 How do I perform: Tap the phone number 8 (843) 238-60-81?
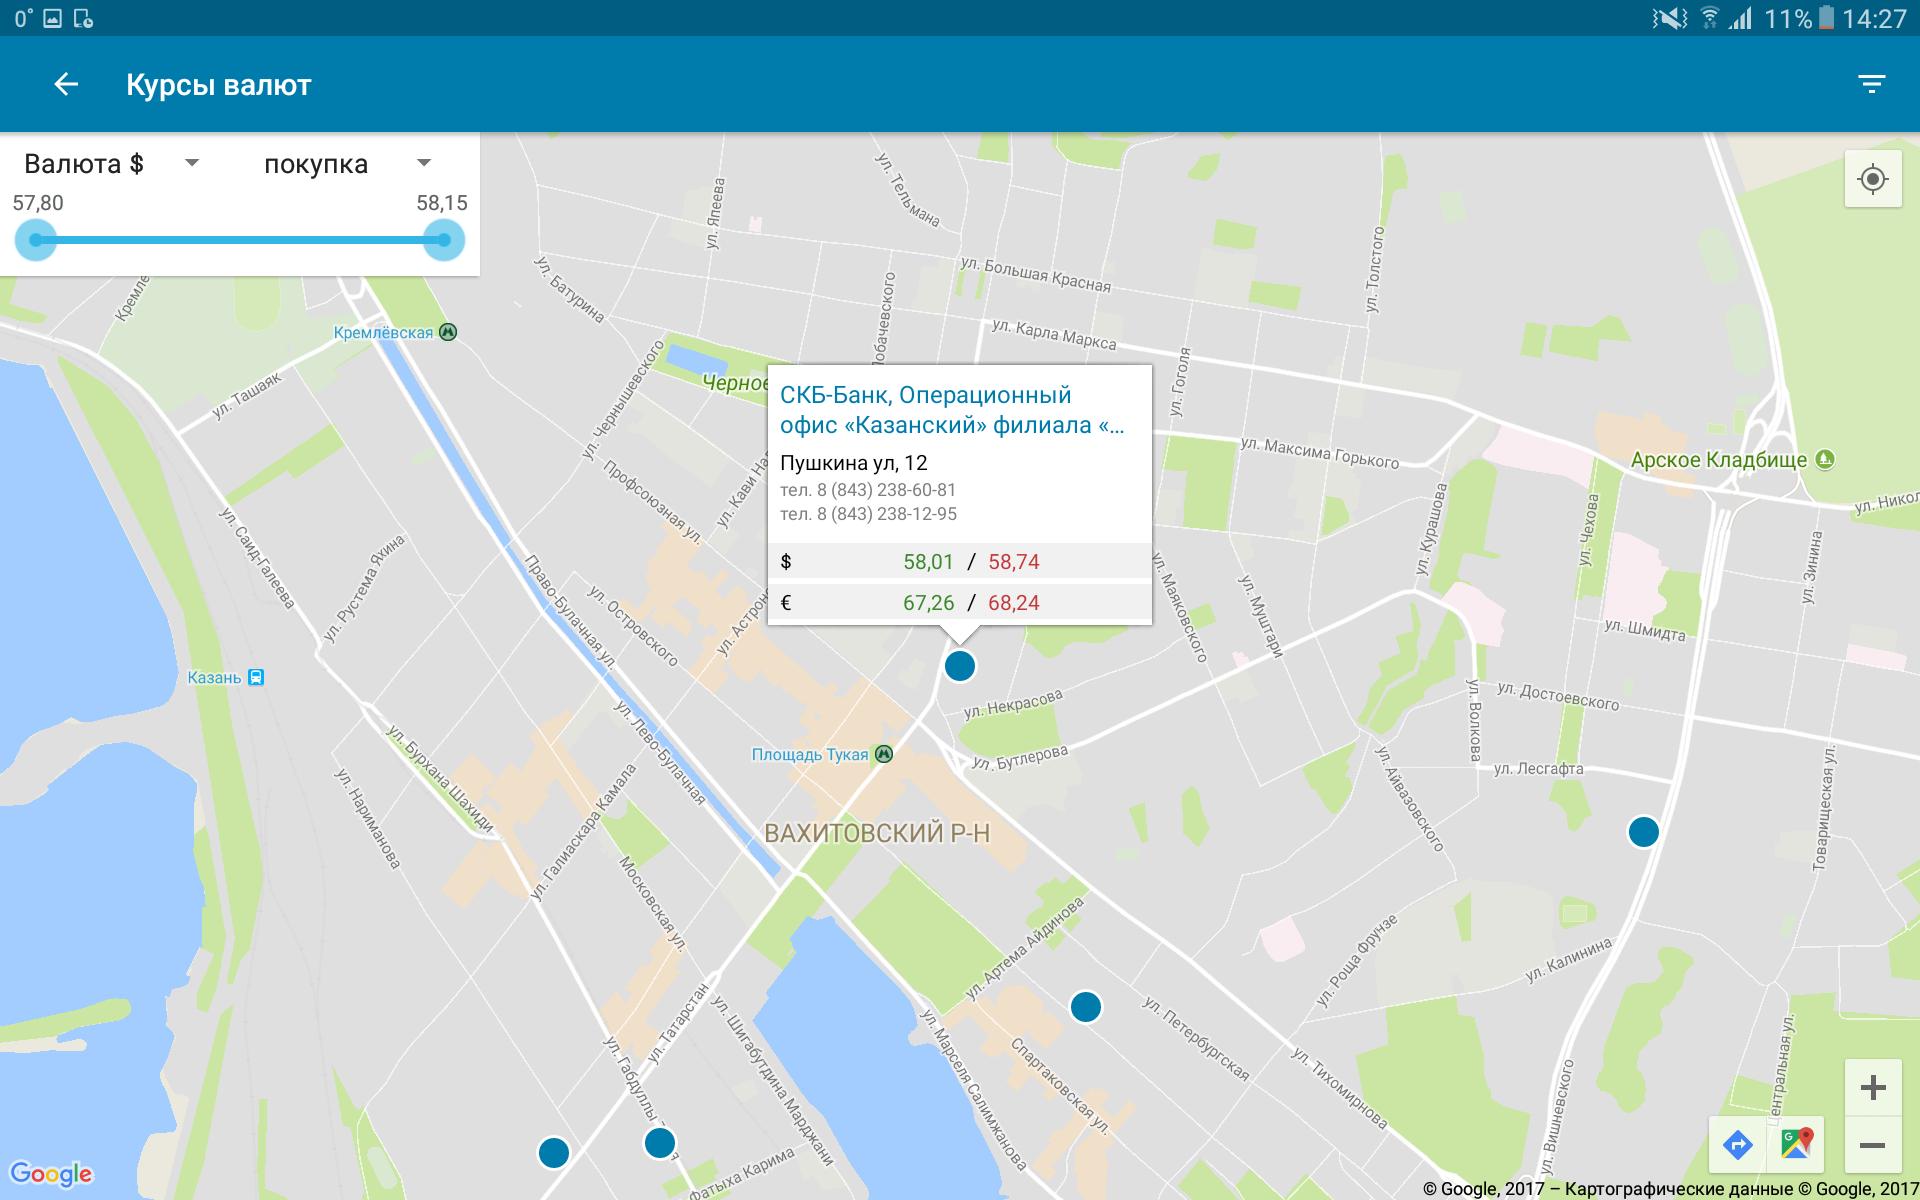868,490
